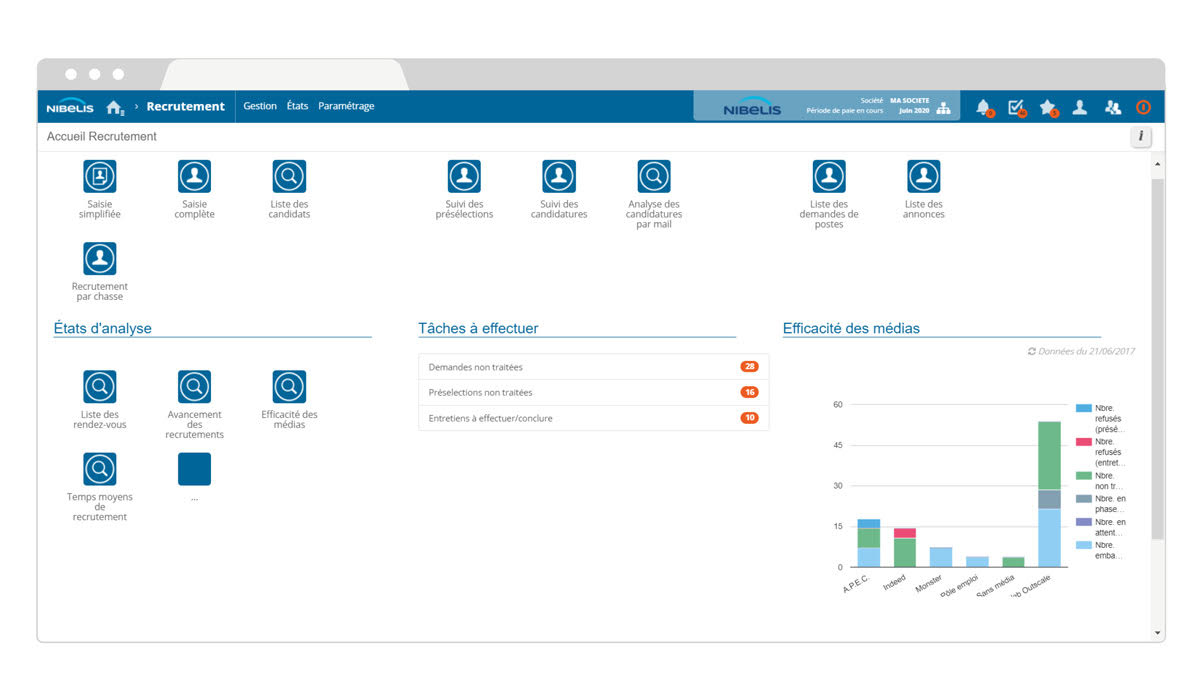The width and height of the screenshot is (1200, 700).
Task: Open the tasks checkmark icon in header
Action: (x=1016, y=107)
